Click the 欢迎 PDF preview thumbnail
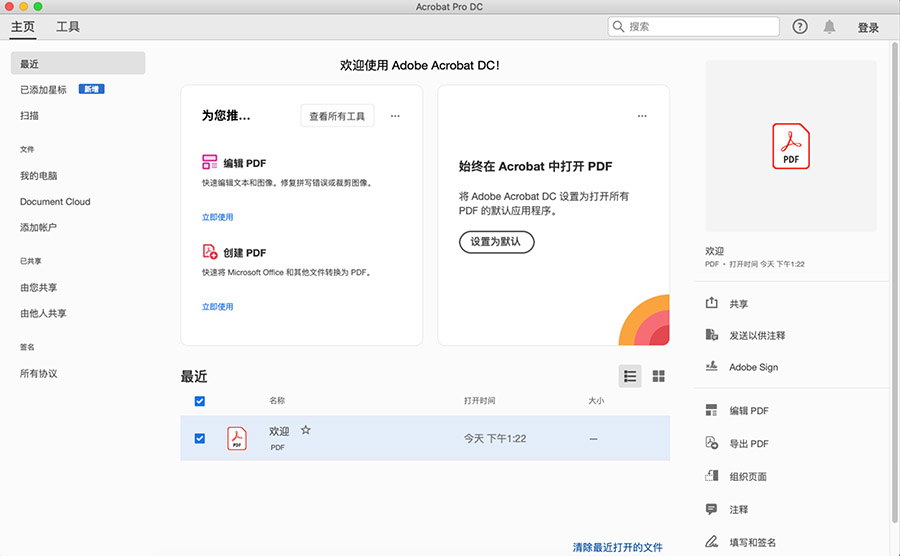 point(791,146)
